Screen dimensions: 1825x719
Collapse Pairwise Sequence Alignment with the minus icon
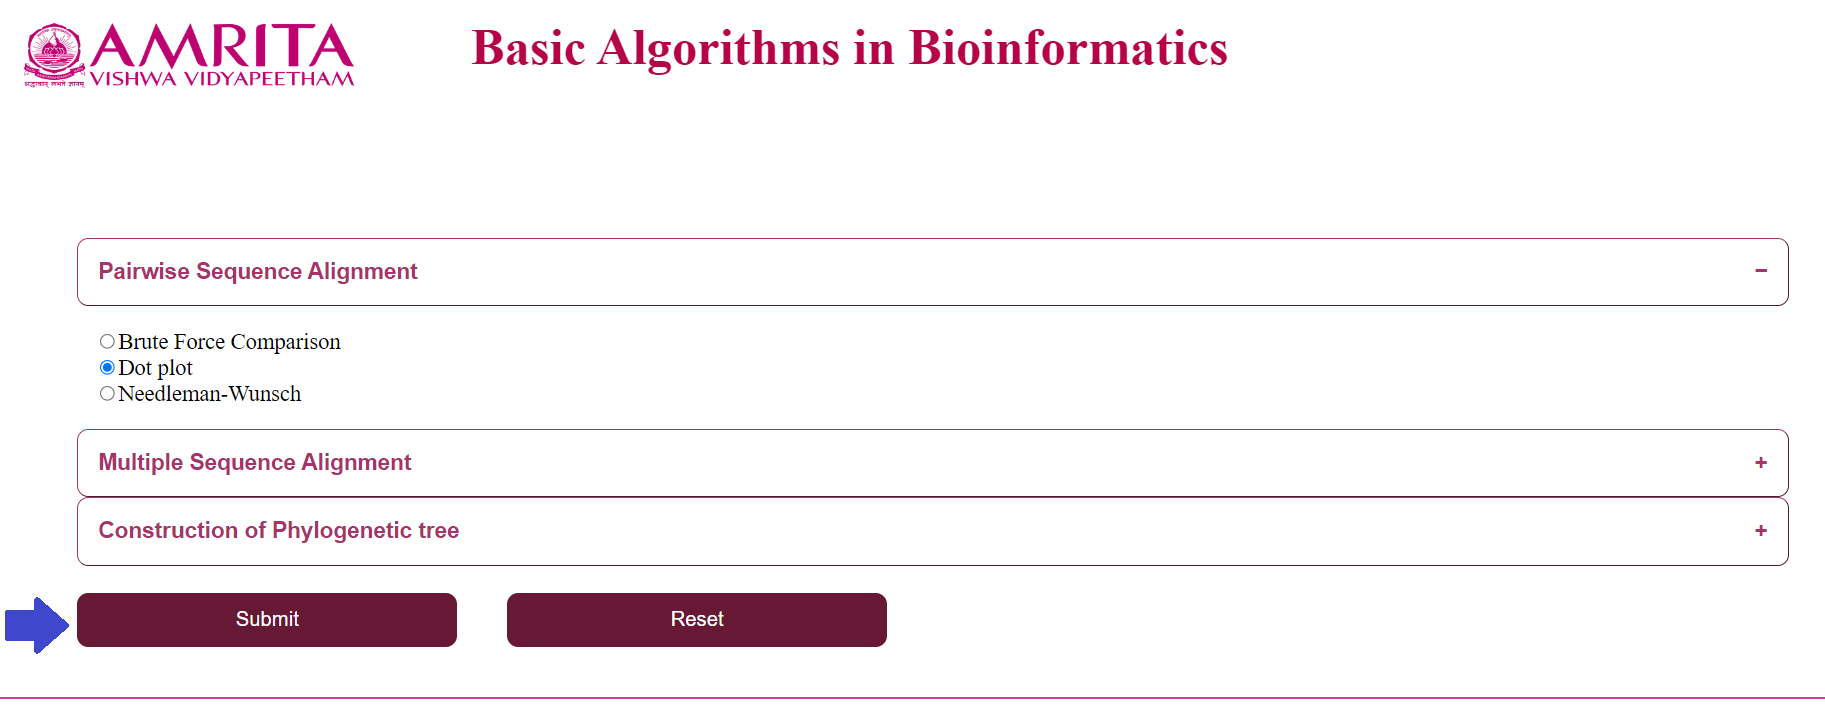click(x=1761, y=271)
